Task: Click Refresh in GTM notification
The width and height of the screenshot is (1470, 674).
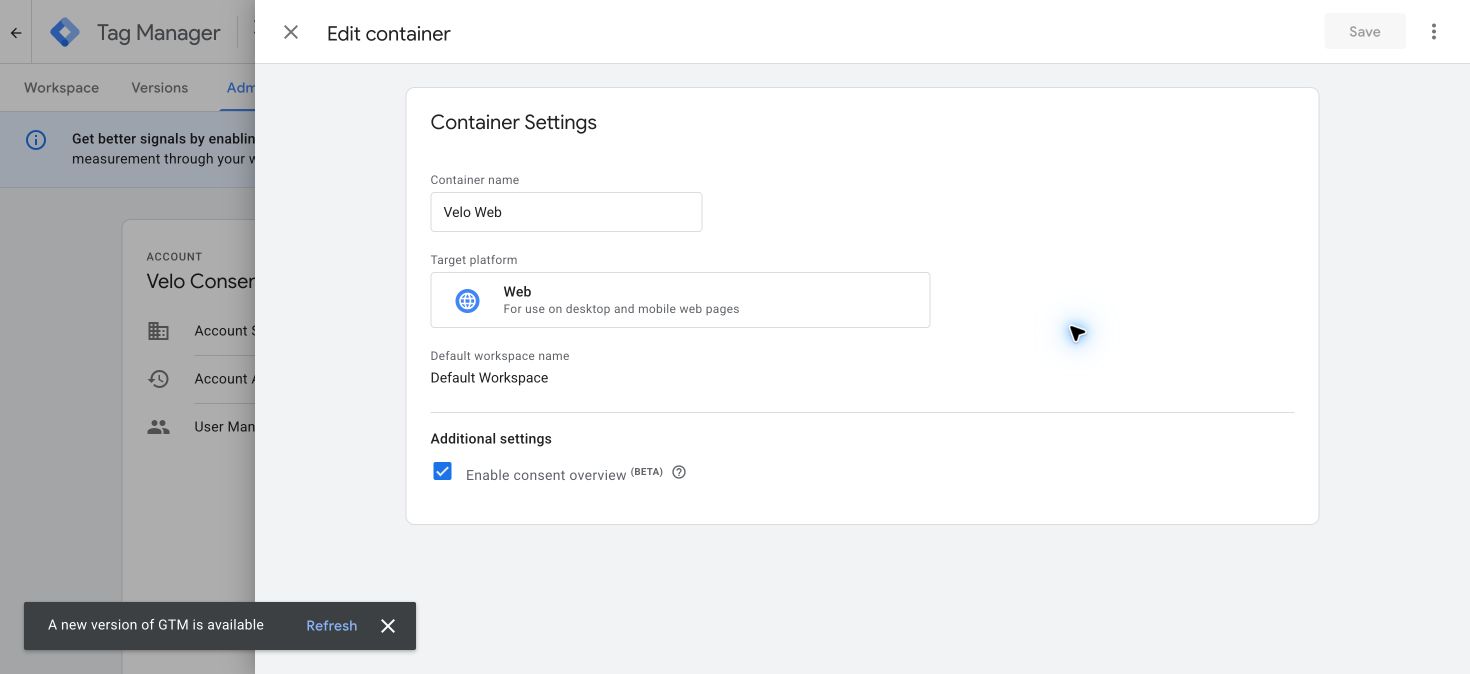Action: click(x=331, y=626)
